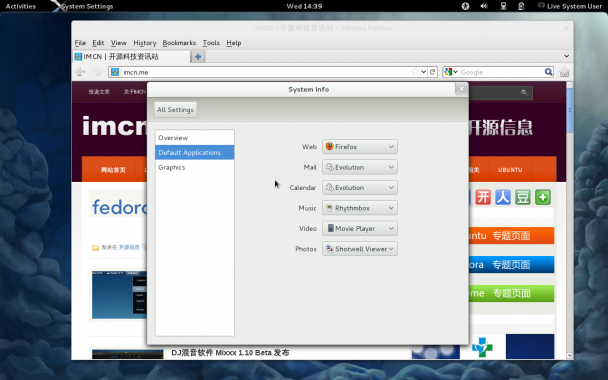Select Default Applications in sidebar
The width and height of the screenshot is (608, 380).
pyautogui.click(x=195, y=152)
